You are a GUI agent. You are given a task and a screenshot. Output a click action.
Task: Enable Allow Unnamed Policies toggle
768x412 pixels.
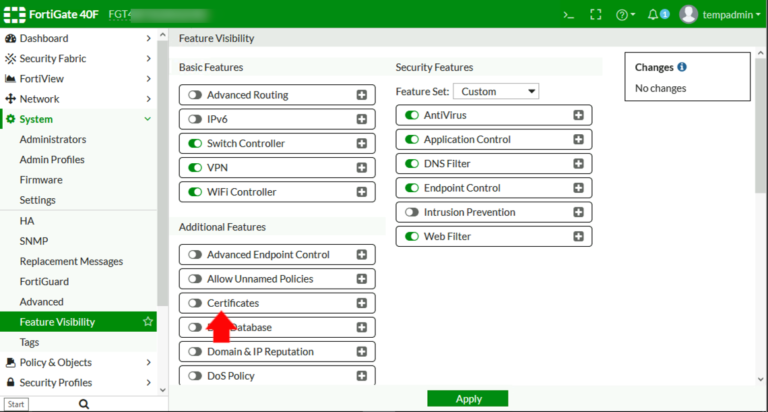[195, 279]
